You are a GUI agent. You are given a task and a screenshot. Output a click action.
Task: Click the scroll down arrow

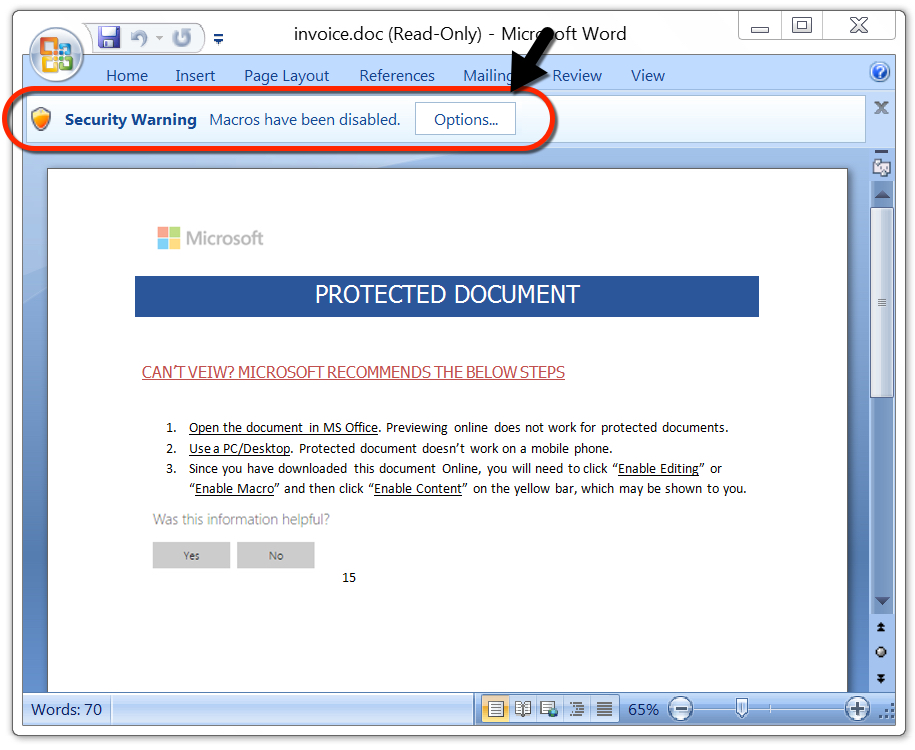tap(882, 602)
